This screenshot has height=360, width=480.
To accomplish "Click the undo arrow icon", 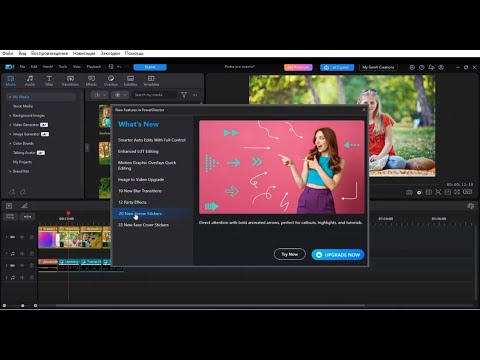I will click(x=119, y=67).
